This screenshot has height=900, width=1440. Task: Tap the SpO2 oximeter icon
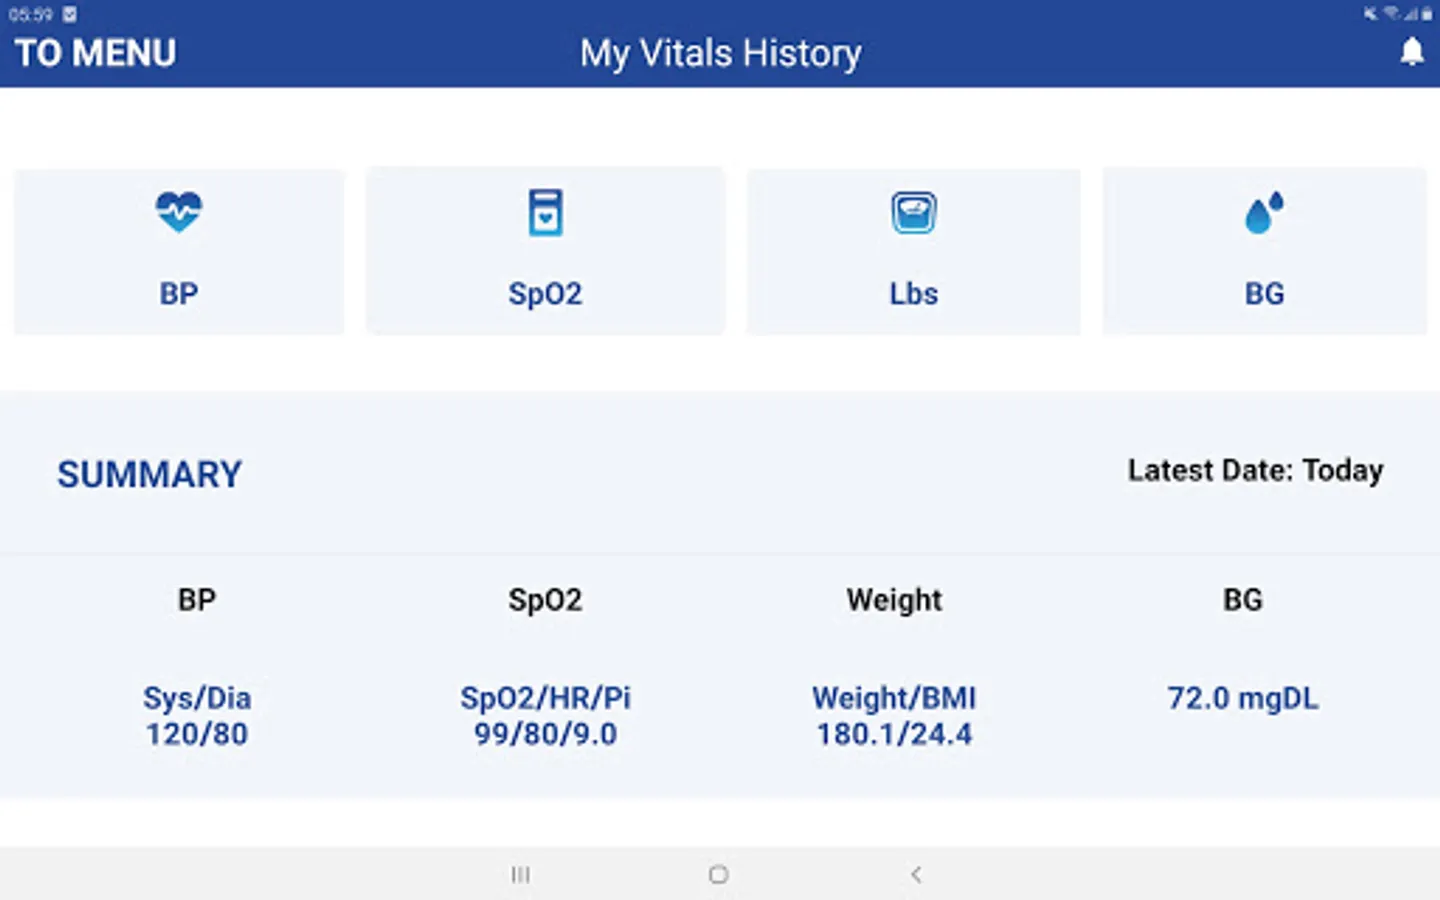[x=545, y=212]
